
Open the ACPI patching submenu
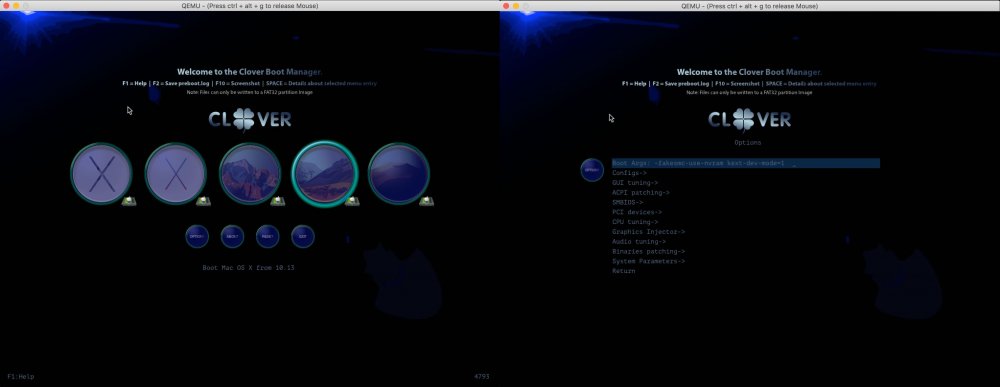641,193
